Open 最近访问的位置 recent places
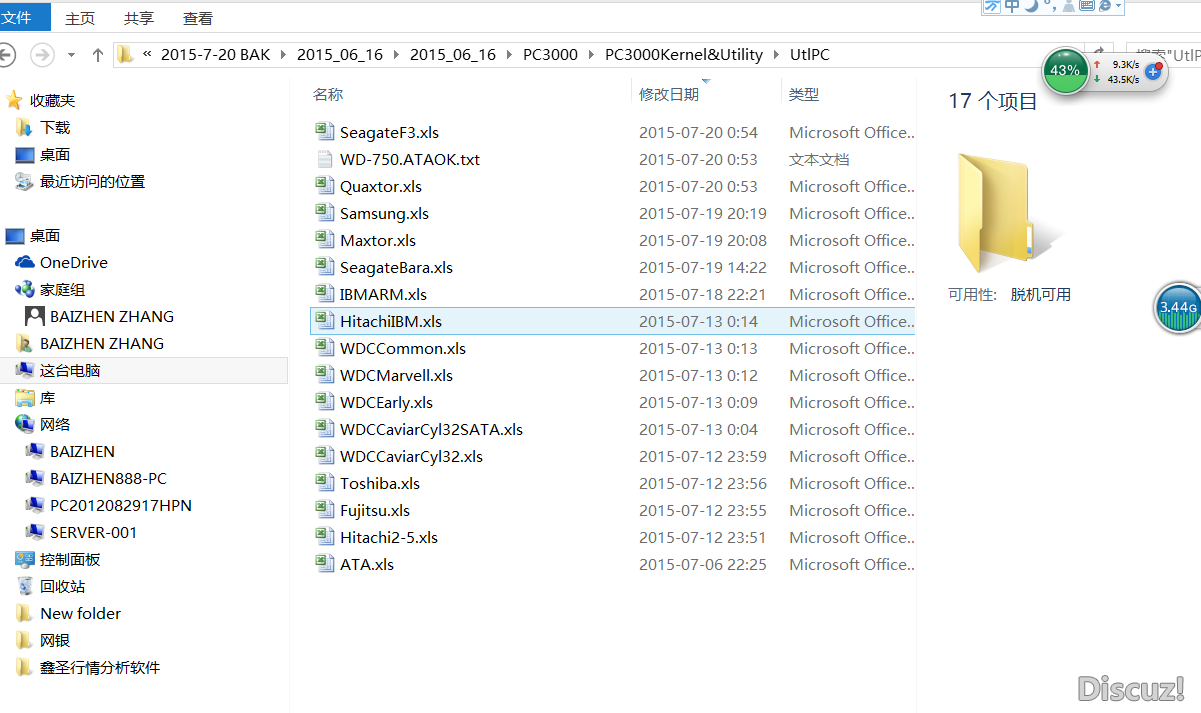The image size is (1201, 713). tap(92, 181)
